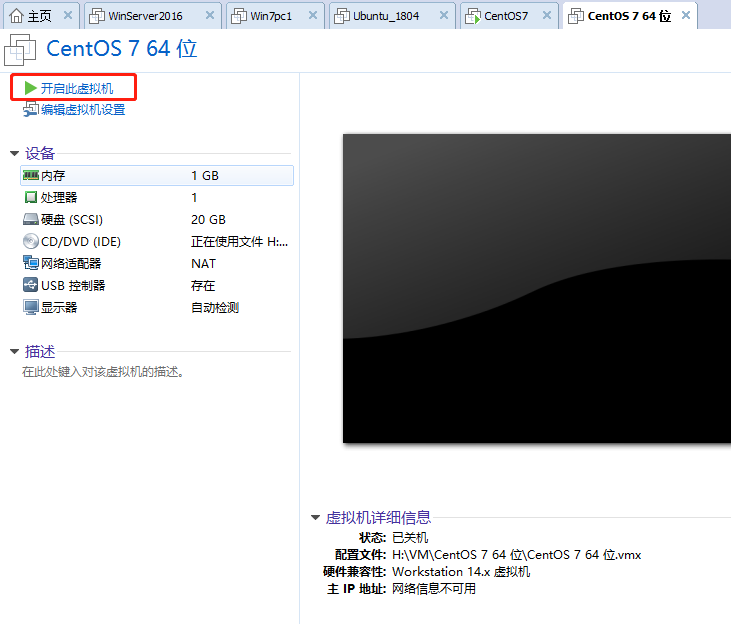The width and height of the screenshot is (731, 624).
Task: Close the Ubuntu_1804 tab
Action: (444, 15)
